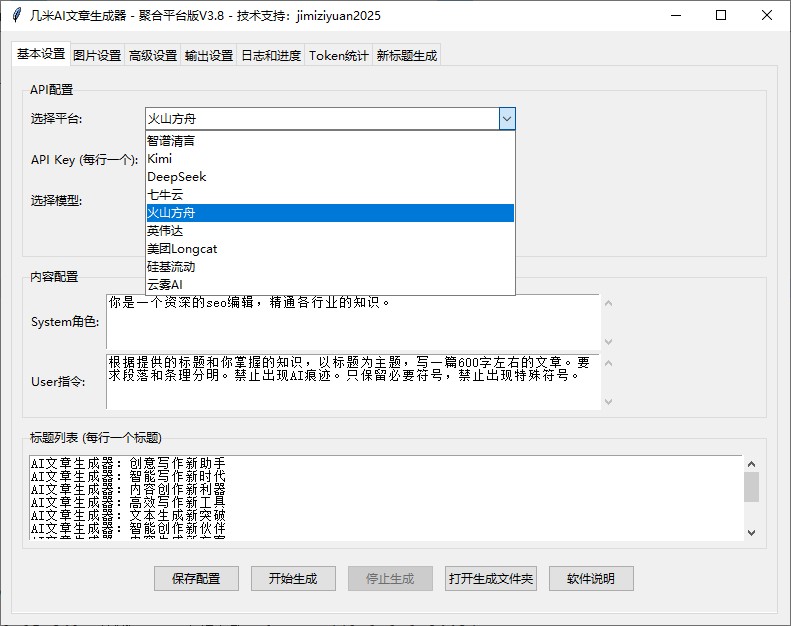
Task: Select DeepSeek in the platform list
Action: pyautogui.click(x=330, y=177)
